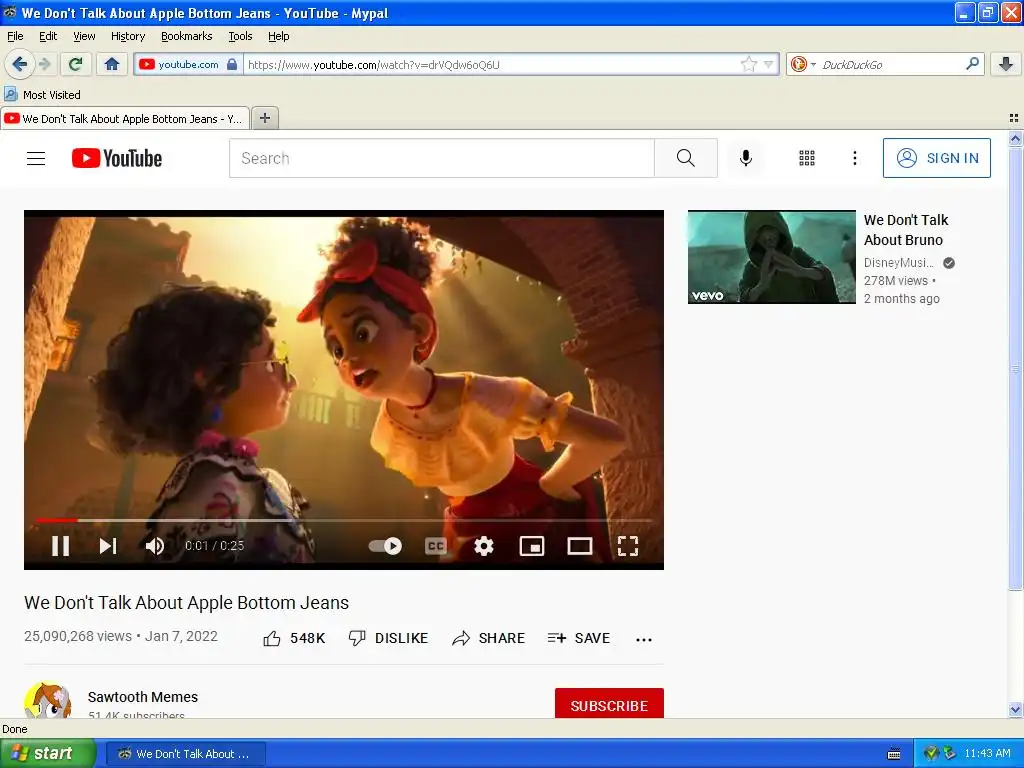Open the Tools menu
Image resolution: width=1024 pixels, height=768 pixels.
tap(240, 37)
